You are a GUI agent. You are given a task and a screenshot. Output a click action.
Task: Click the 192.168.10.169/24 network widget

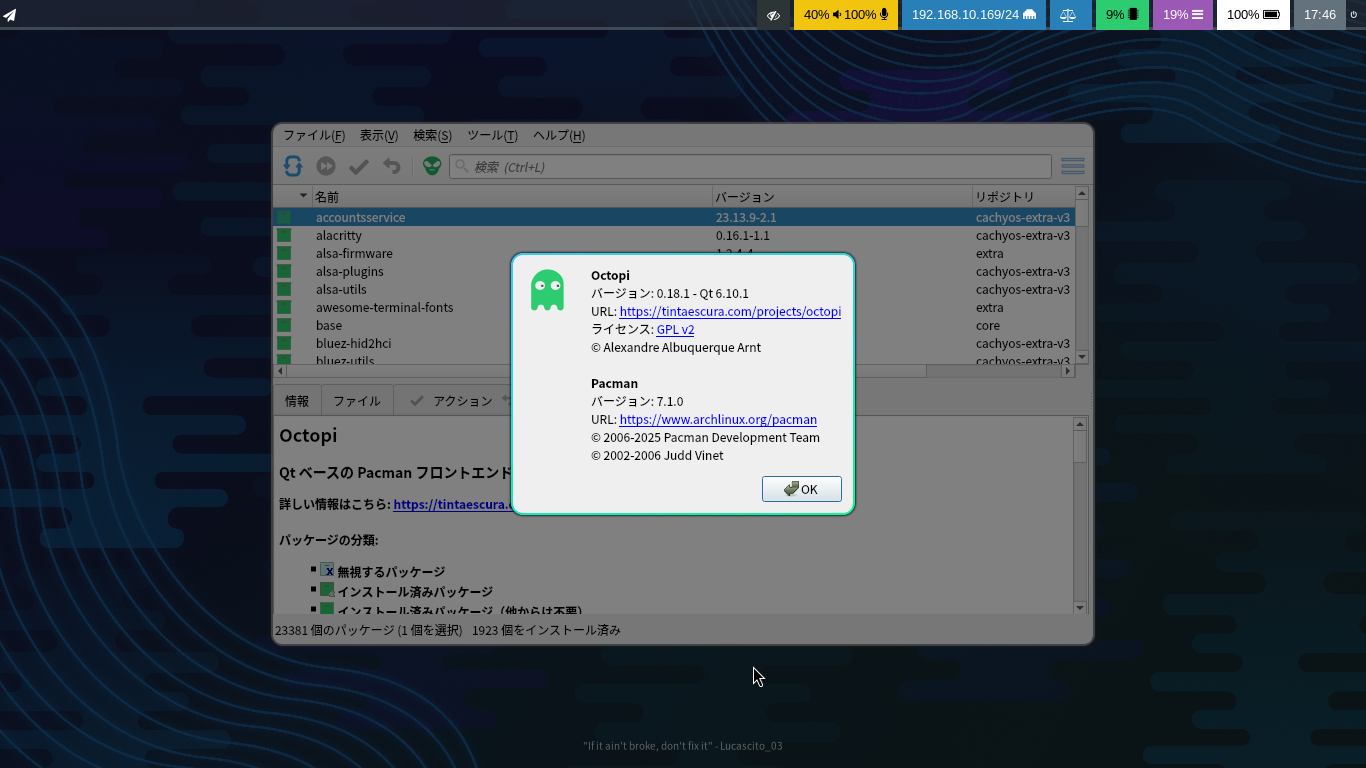coord(974,15)
